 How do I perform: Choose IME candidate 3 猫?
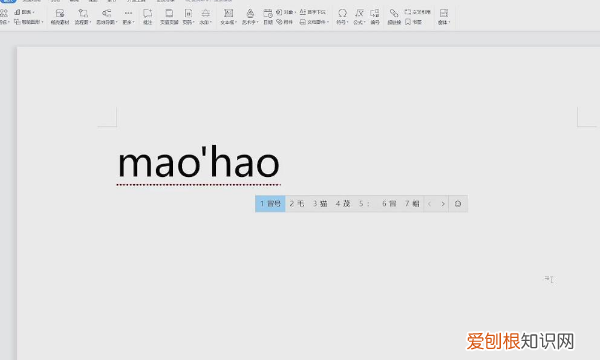coord(320,204)
